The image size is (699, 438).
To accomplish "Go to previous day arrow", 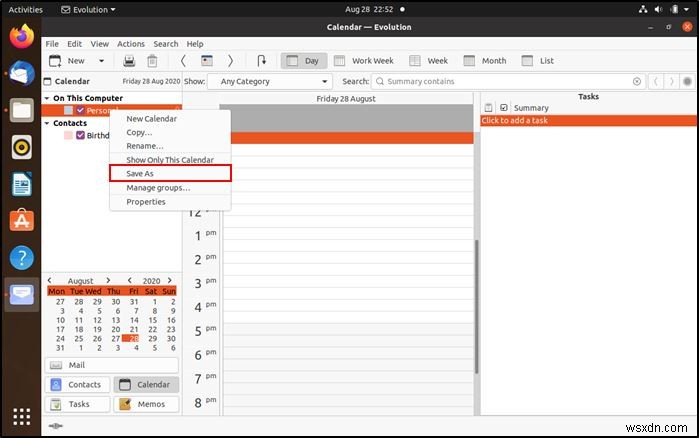I will tap(183, 61).
